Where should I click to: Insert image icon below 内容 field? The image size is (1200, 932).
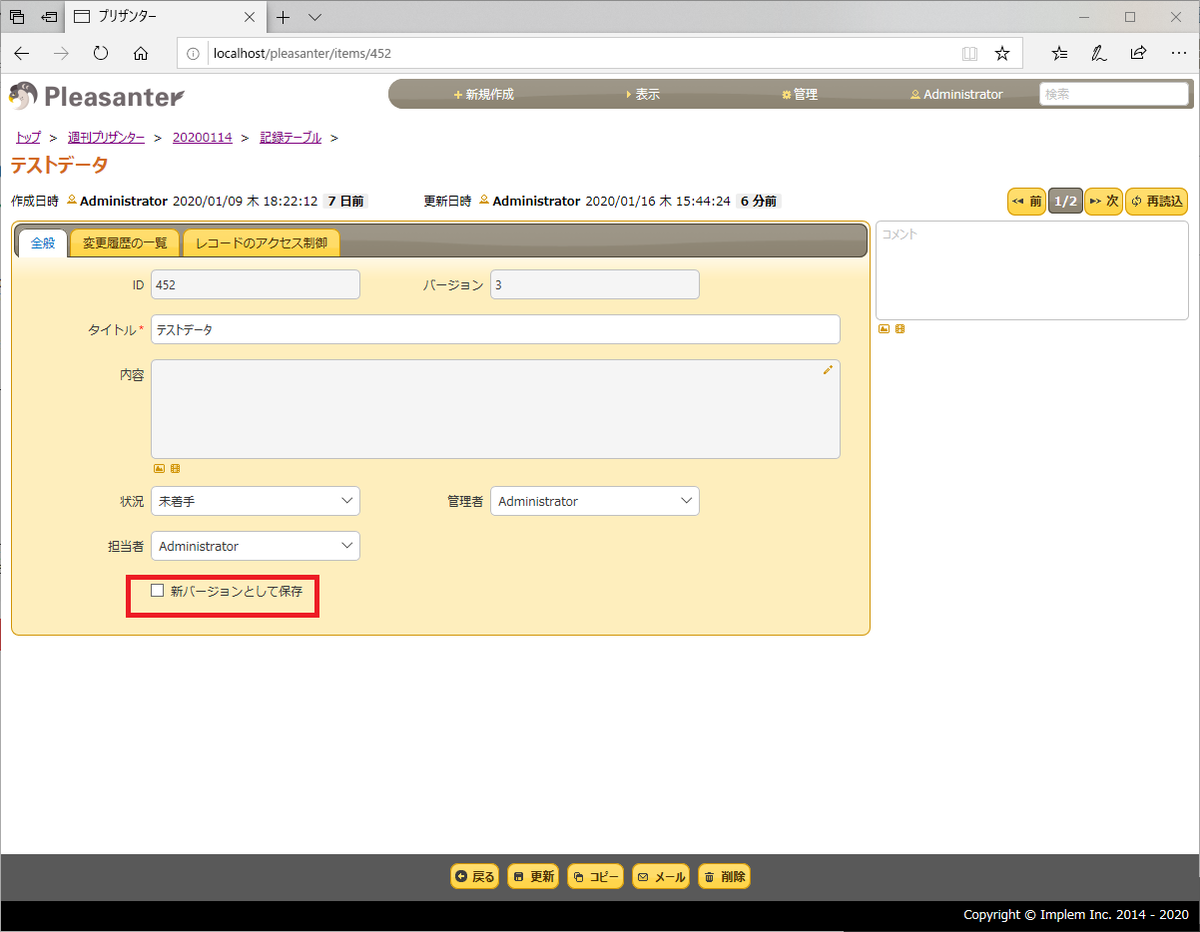tap(159, 468)
